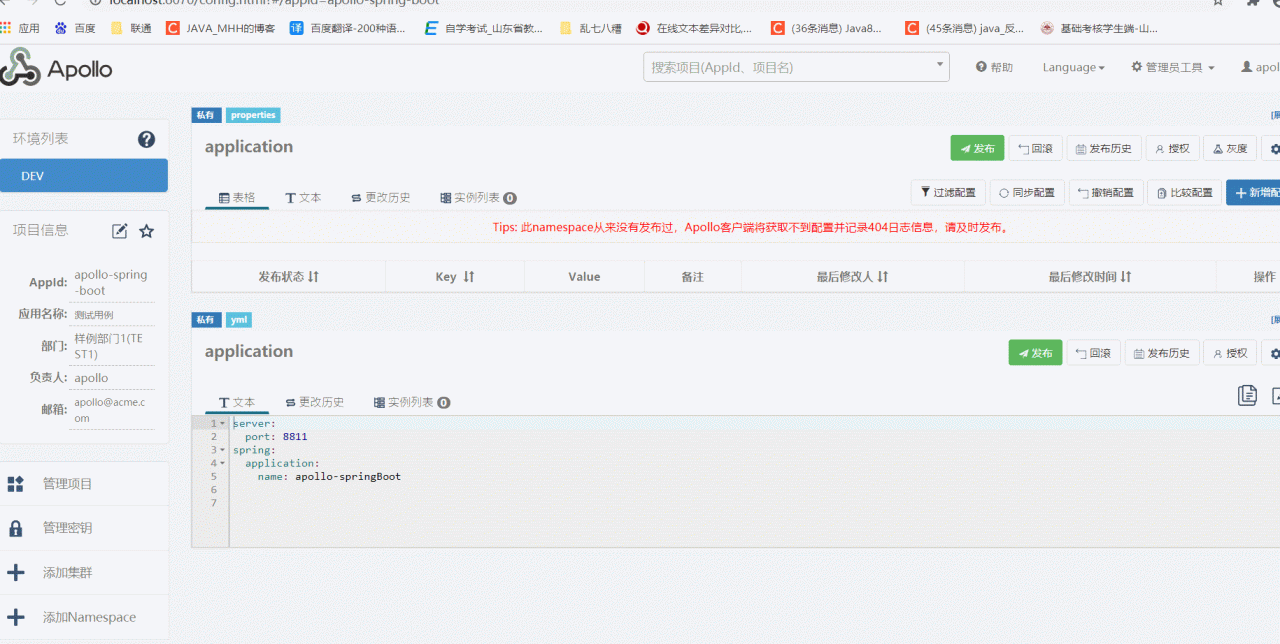This screenshot has width=1280, height=644.
Task: Click the 撤销配置 button
Action: (1105, 192)
